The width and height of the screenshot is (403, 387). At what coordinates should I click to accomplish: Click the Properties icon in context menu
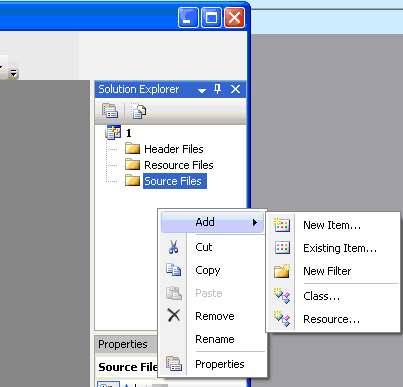[174, 364]
